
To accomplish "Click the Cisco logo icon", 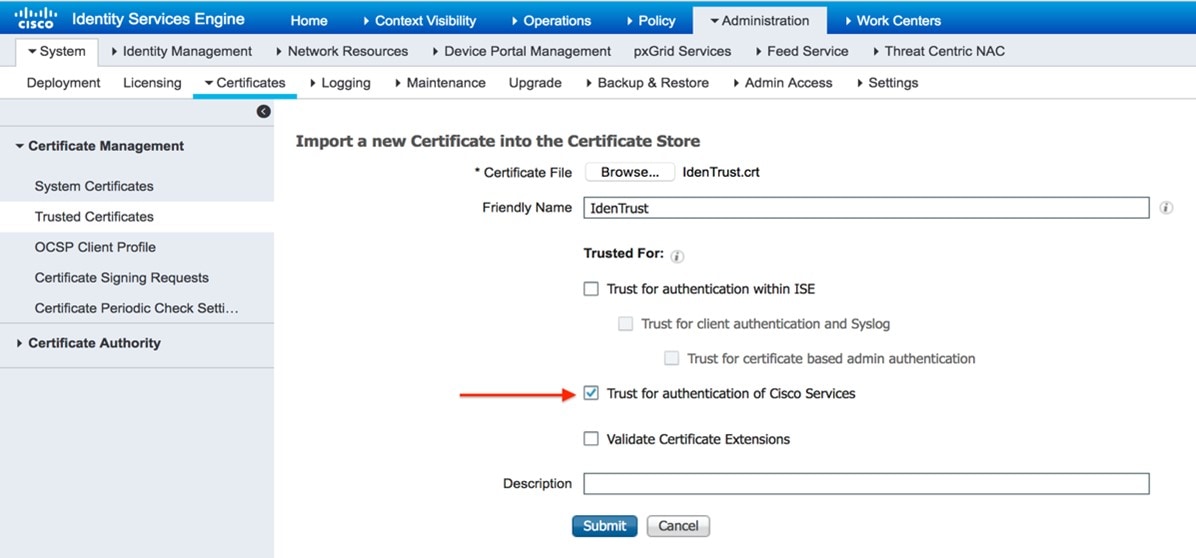I will click(x=35, y=18).
